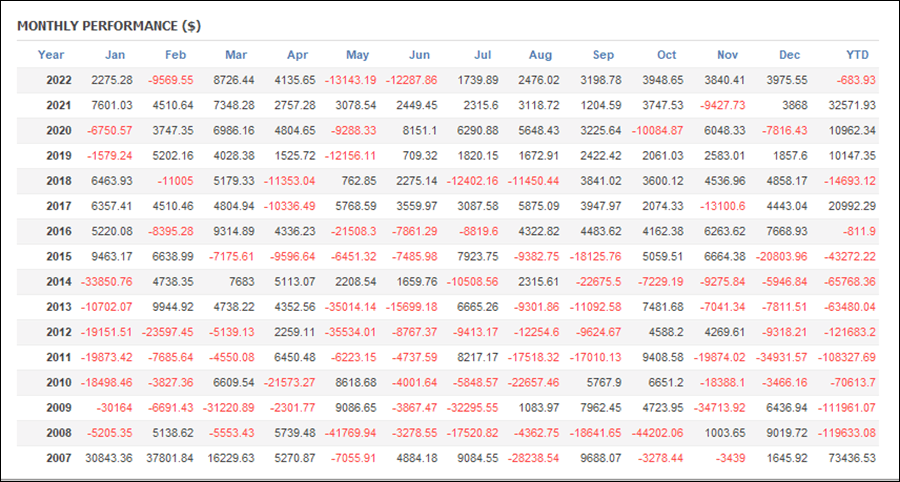The width and height of the screenshot is (900, 482).
Task: Click the May column header
Action: pos(358,55)
